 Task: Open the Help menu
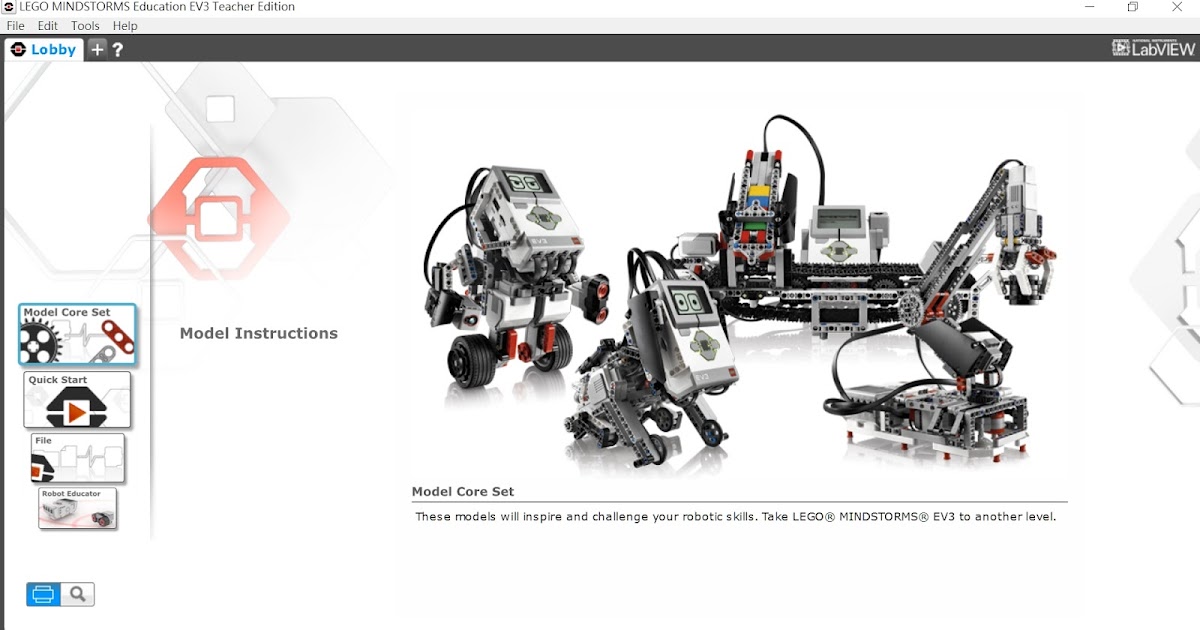pos(125,25)
